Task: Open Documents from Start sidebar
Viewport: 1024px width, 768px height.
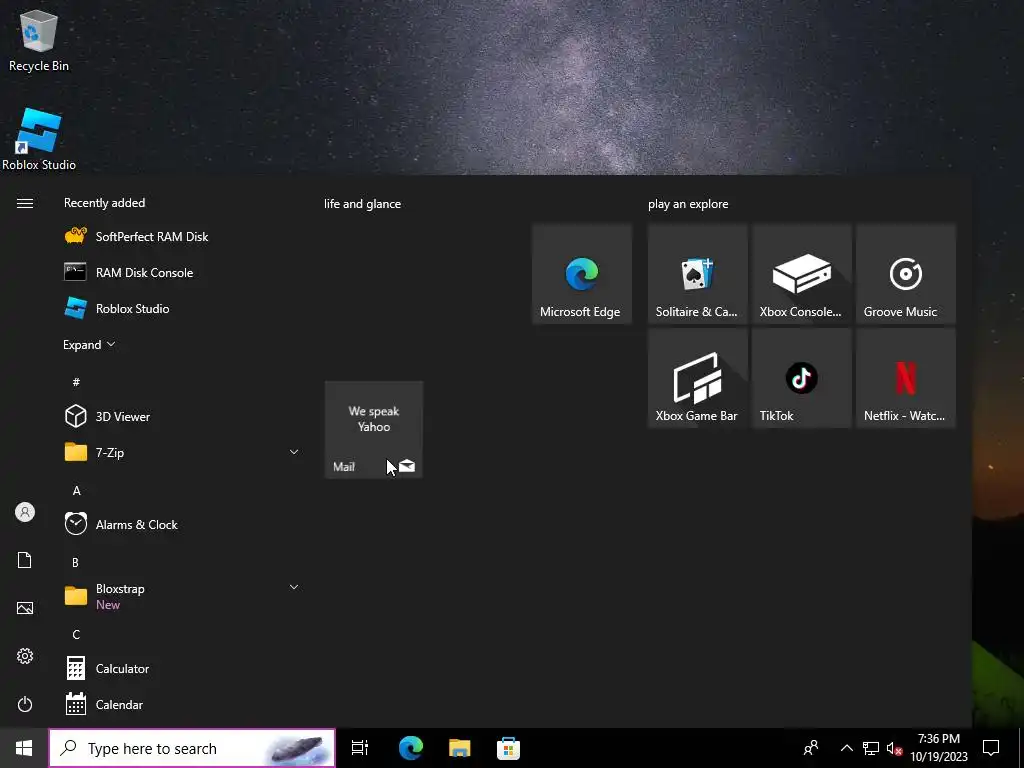Action: click(x=25, y=560)
